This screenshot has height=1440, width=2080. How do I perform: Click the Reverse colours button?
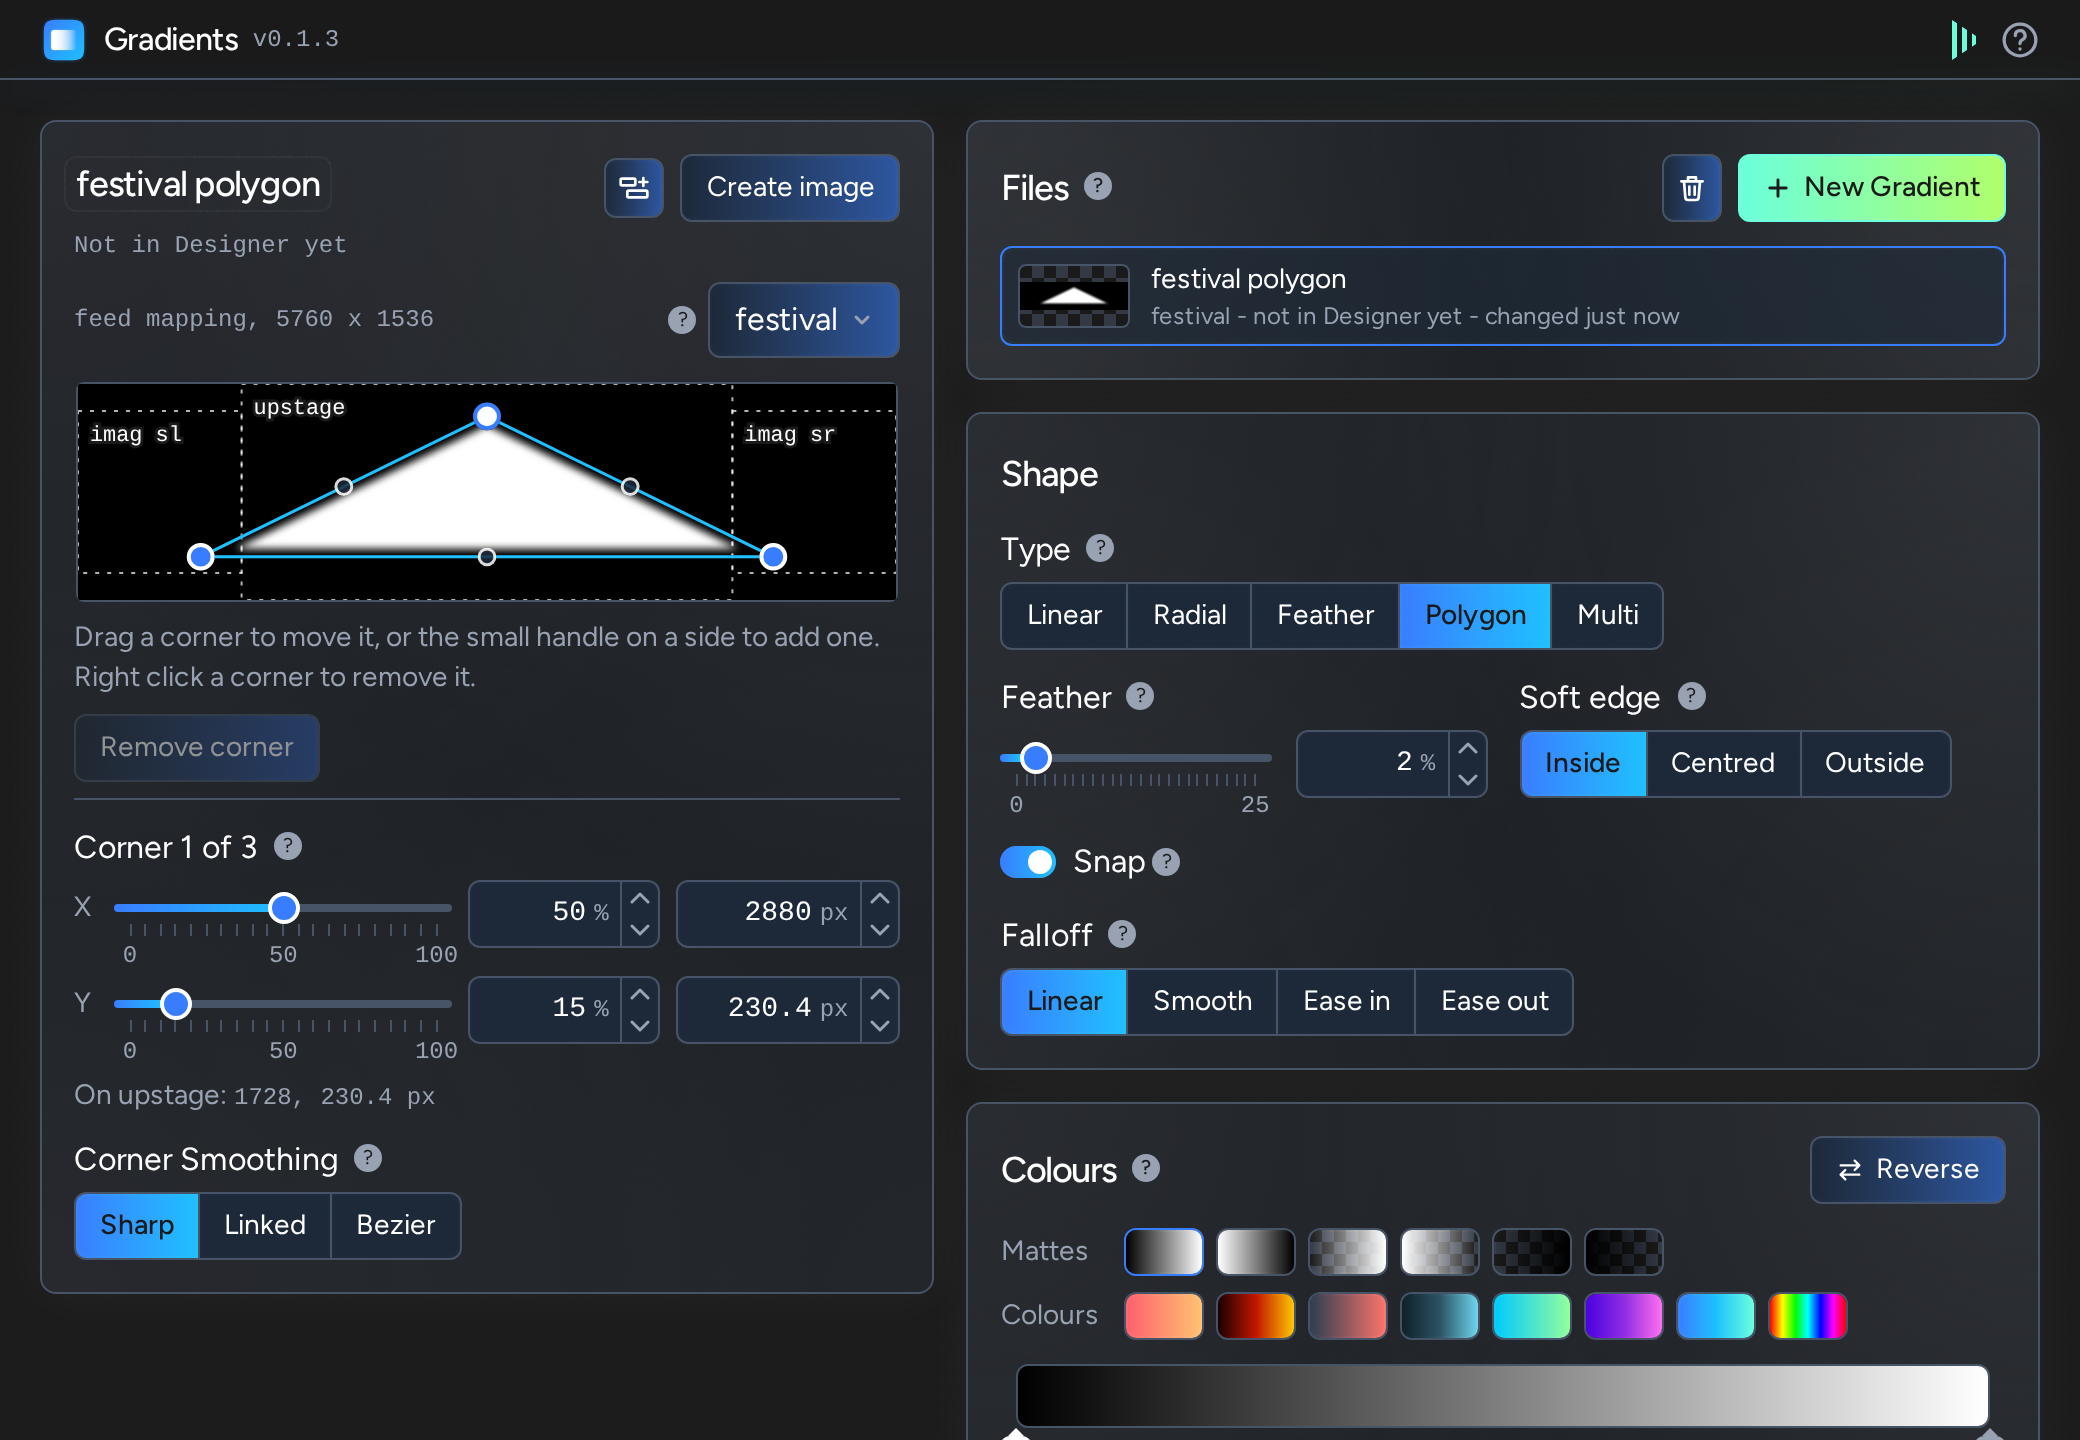pyautogui.click(x=1908, y=1169)
